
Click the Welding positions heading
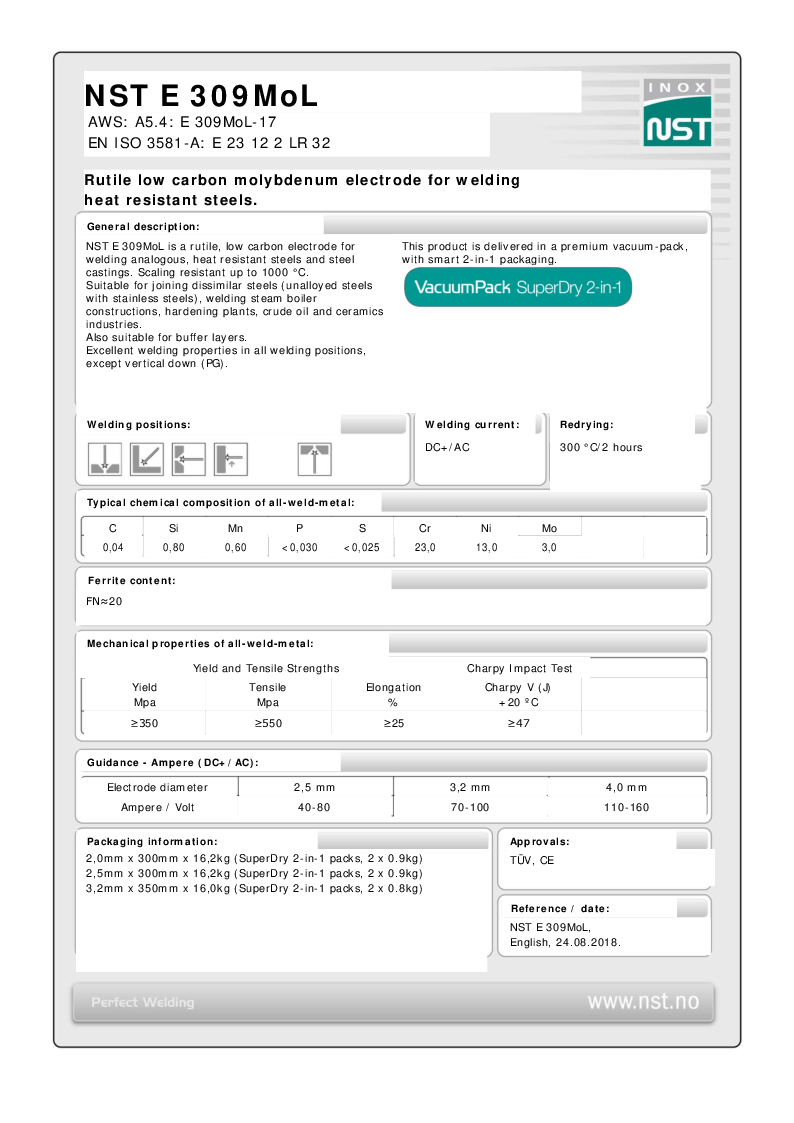click(x=139, y=425)
